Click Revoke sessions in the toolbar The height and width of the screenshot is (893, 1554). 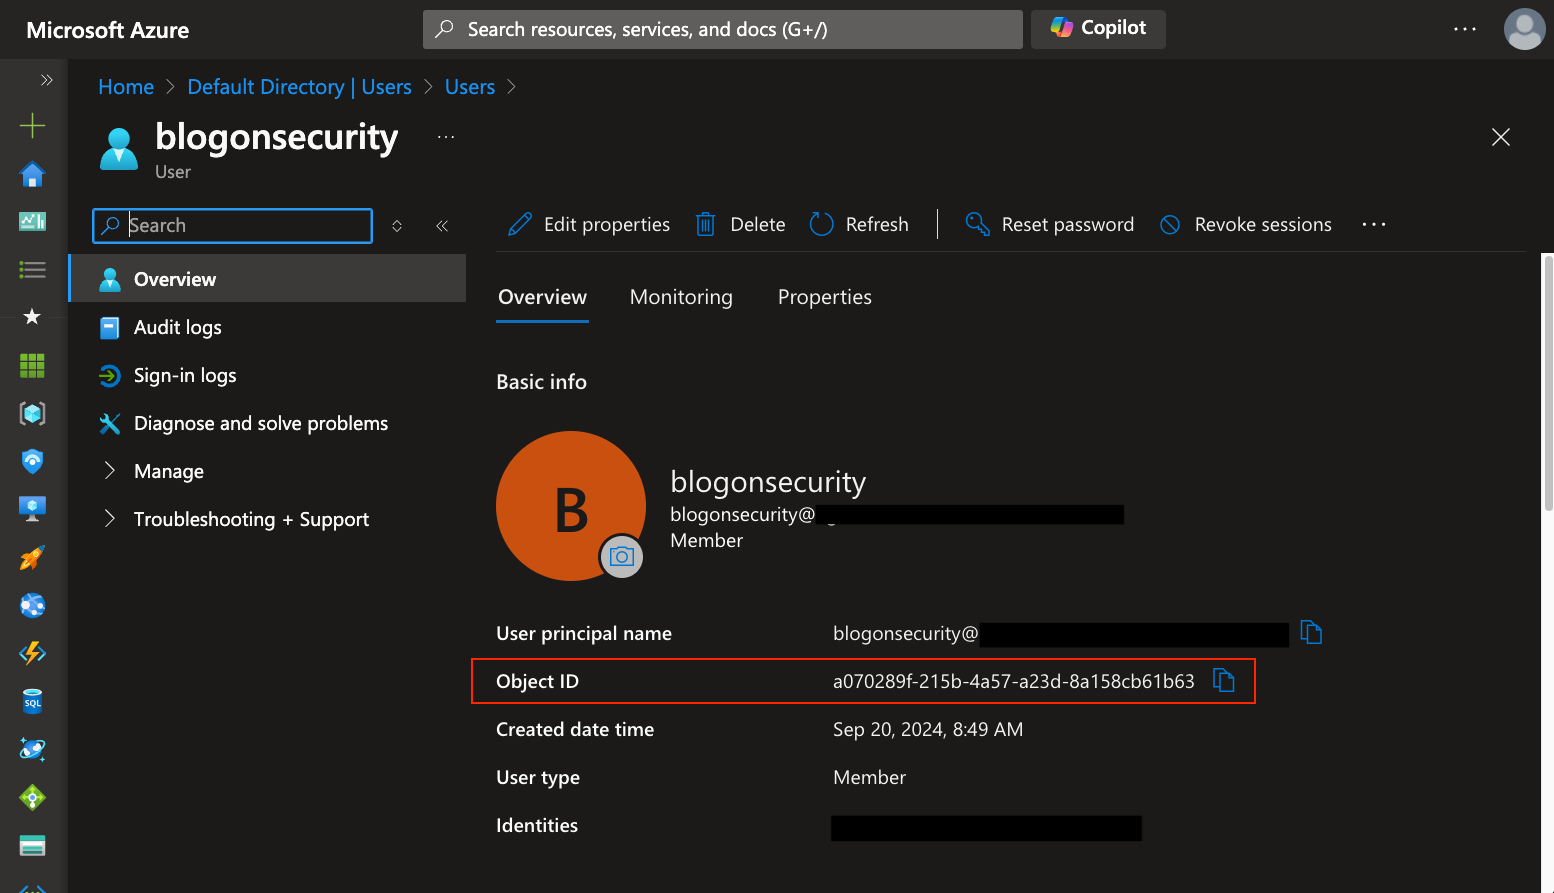point(1245,224)
